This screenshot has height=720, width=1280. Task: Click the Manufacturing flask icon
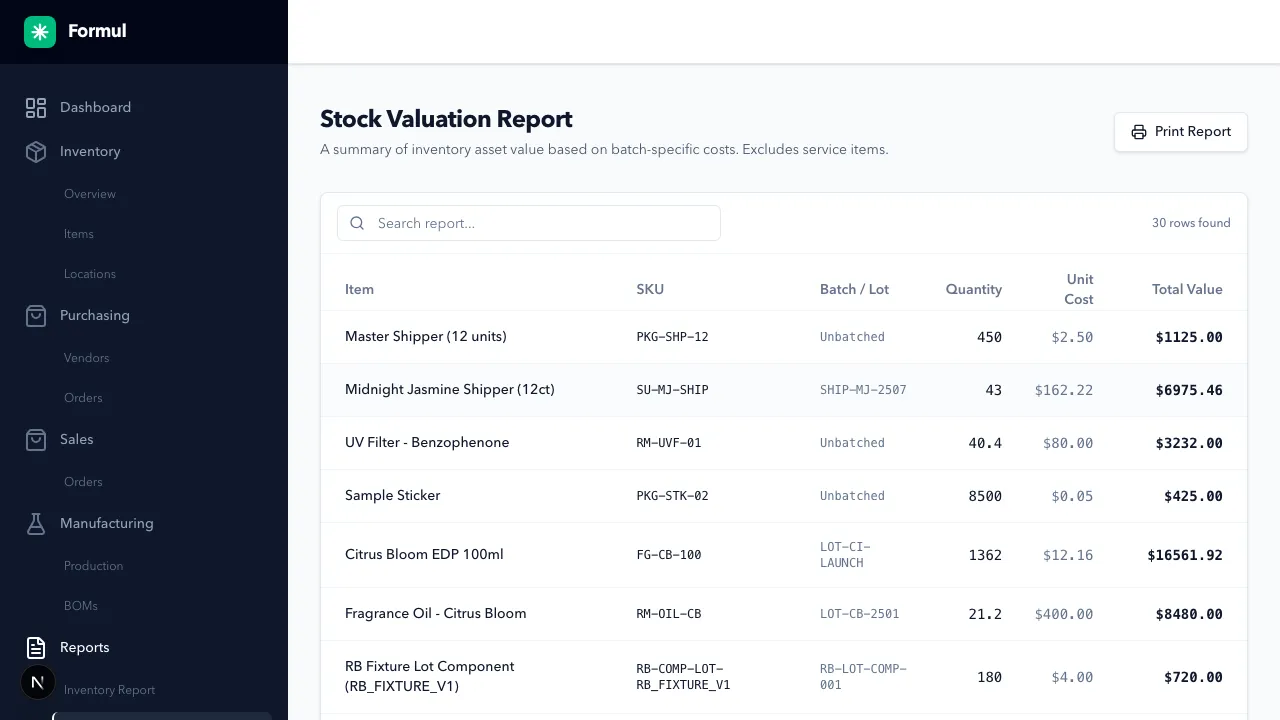coord(36,523)
